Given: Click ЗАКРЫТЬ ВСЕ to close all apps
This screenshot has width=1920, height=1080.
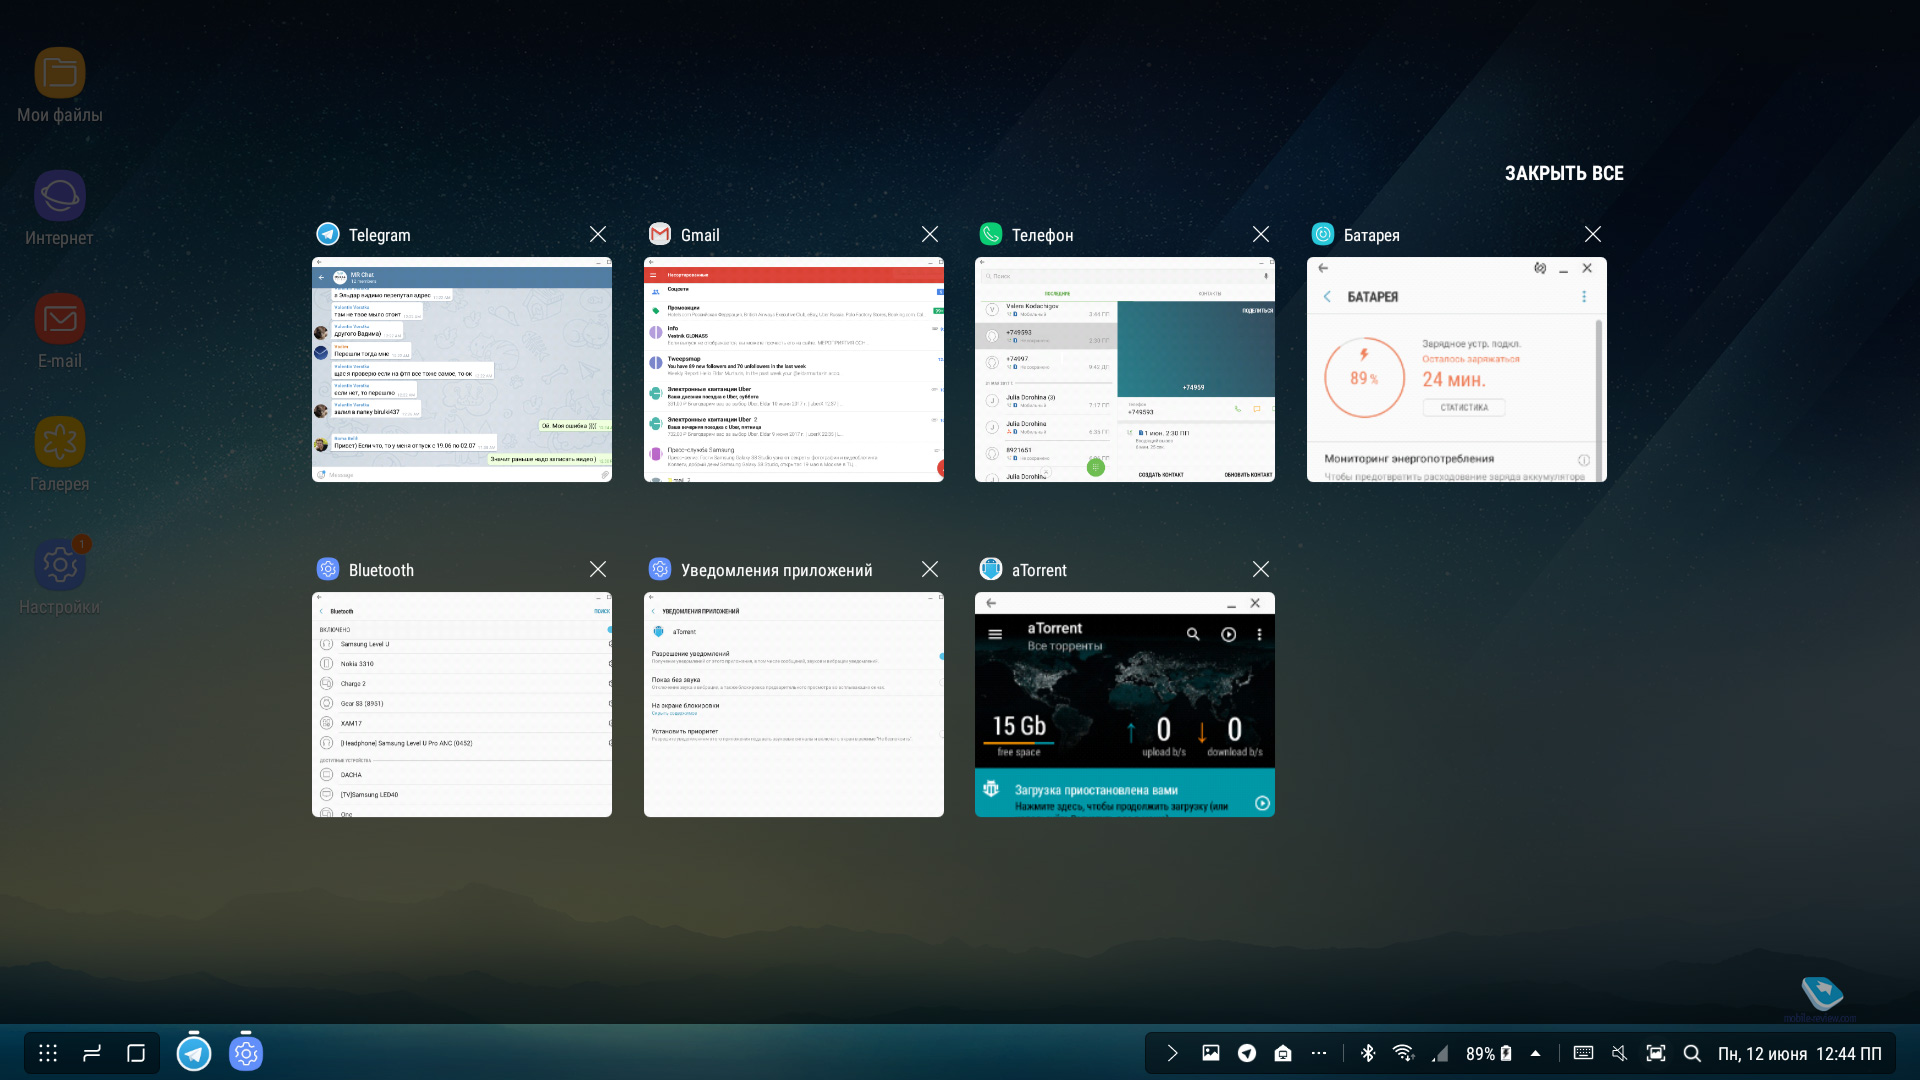Looking at the screenshot, I should click(x=1564, y=173).
